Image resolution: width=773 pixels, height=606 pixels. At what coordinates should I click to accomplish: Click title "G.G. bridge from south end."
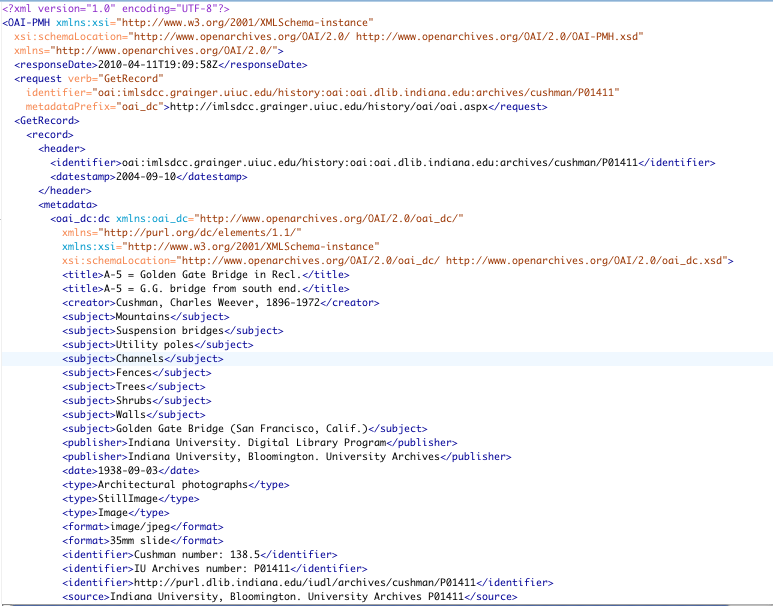(x=206, y=288)
